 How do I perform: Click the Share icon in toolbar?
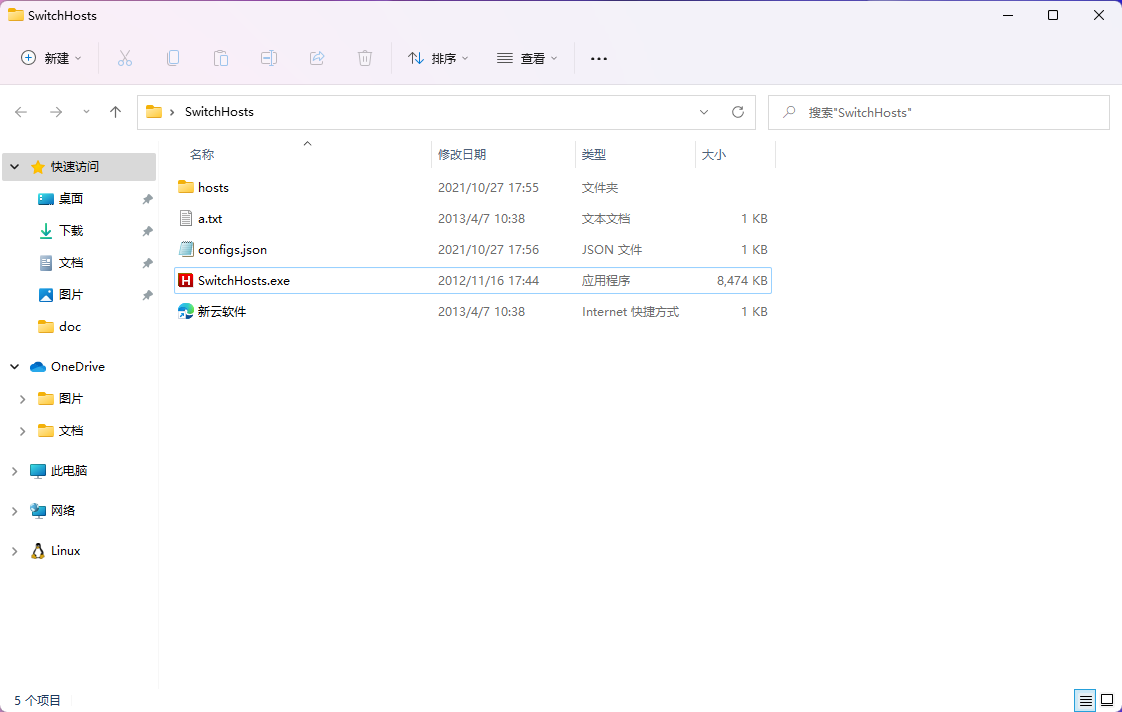tap(316, 58)
